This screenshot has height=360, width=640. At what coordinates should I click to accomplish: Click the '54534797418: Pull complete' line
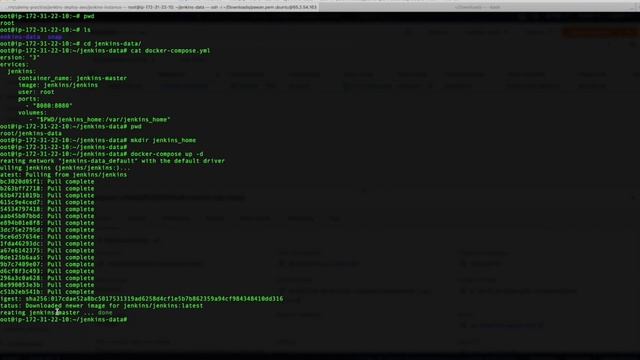[47, 209]
